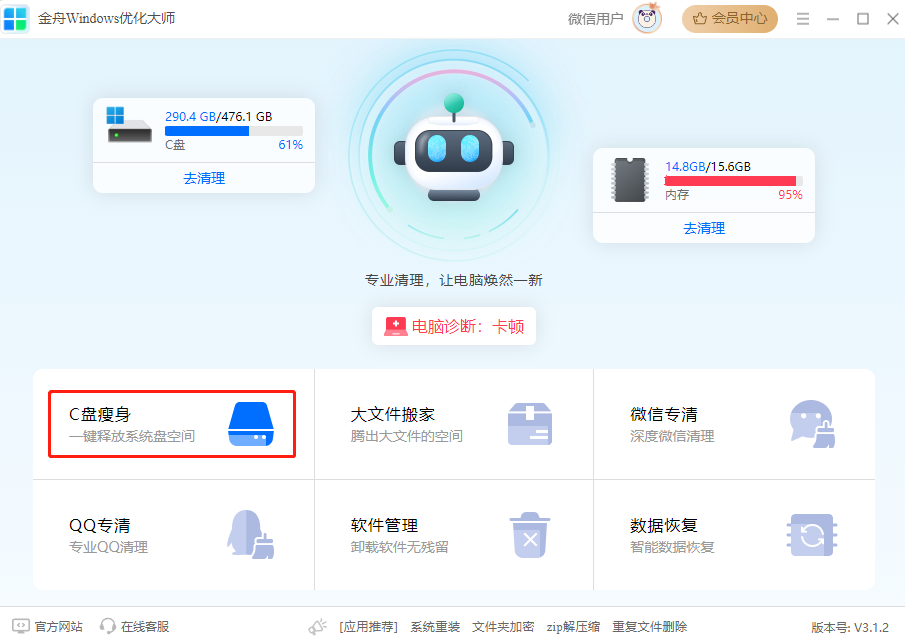Click the red 95% memory usage bar
The width and height of the screenshot is (905, 643).
coord(732,181)
